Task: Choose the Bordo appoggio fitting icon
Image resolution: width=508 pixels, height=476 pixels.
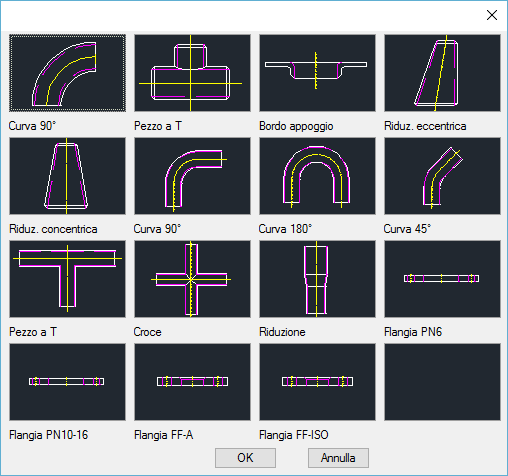Action: click(x=317, y=73)
